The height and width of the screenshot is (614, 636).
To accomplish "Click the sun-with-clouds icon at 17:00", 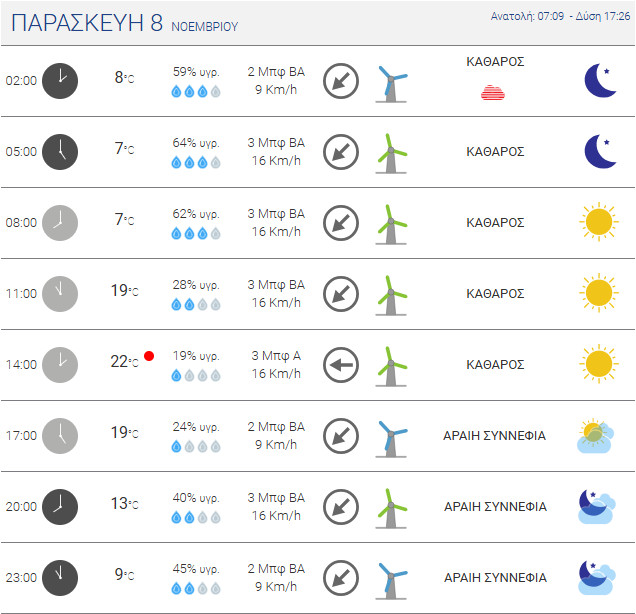I will [x=595, y=435].
